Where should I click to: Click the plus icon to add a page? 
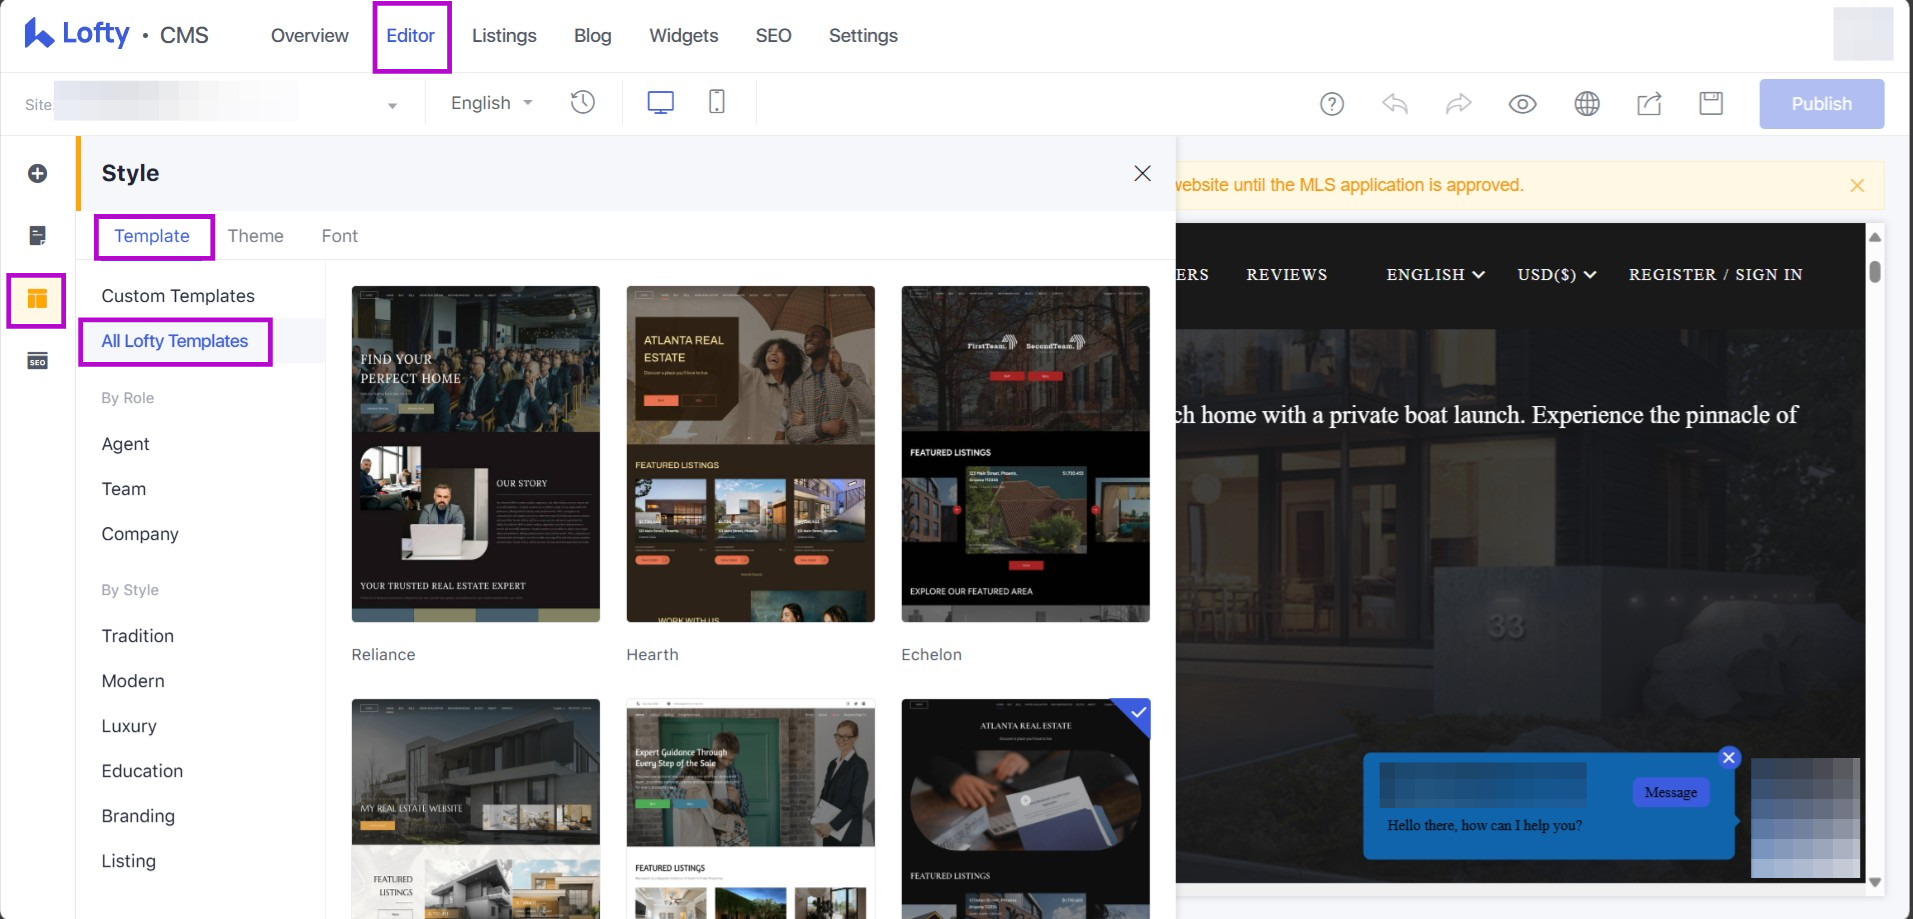37,173
